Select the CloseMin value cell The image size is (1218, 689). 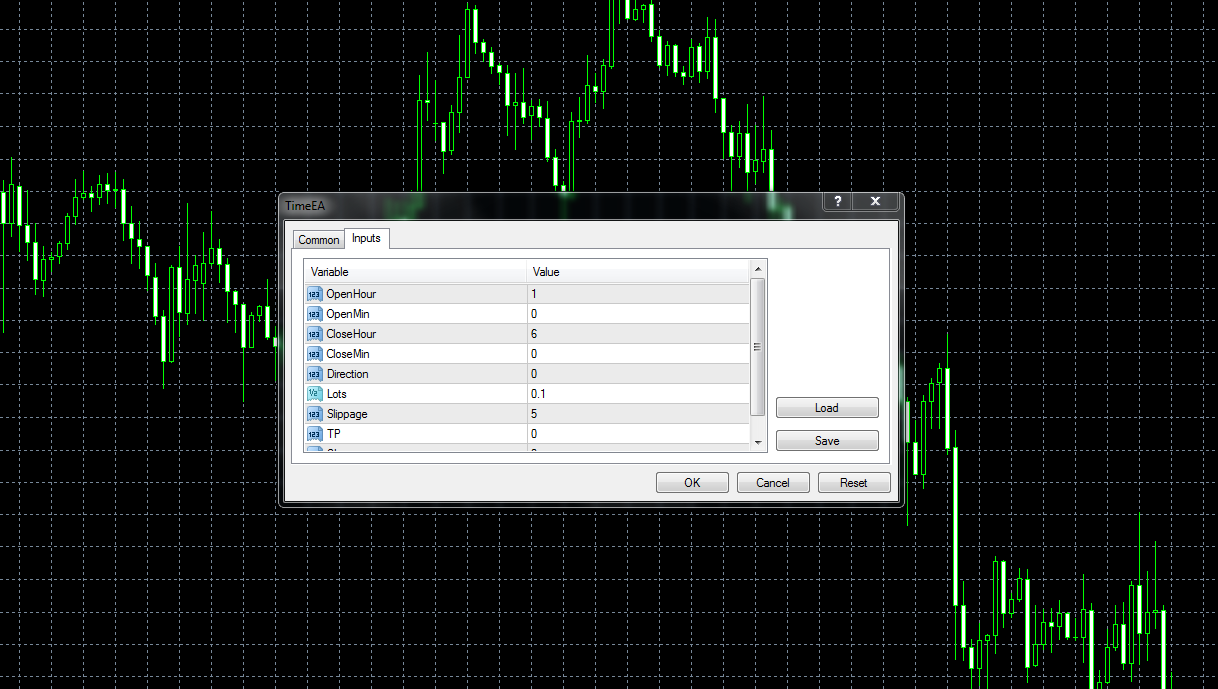[x=638, y=354]
